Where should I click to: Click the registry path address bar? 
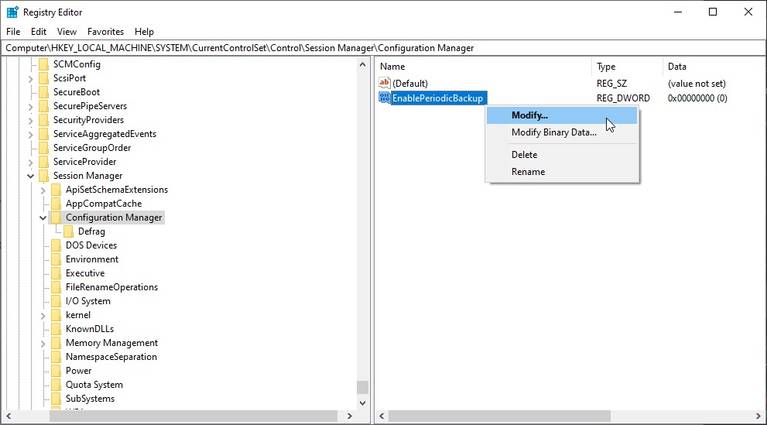[383, 48]
